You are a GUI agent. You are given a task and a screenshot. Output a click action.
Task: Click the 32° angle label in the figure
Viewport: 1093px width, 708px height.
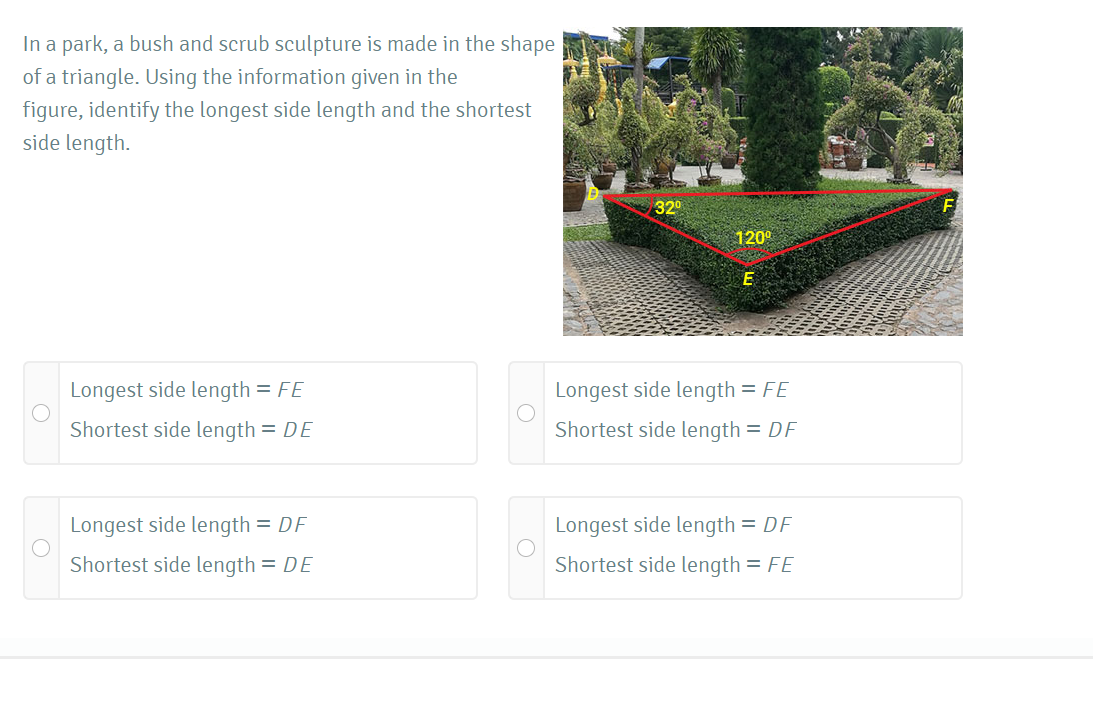pos(668,207)
